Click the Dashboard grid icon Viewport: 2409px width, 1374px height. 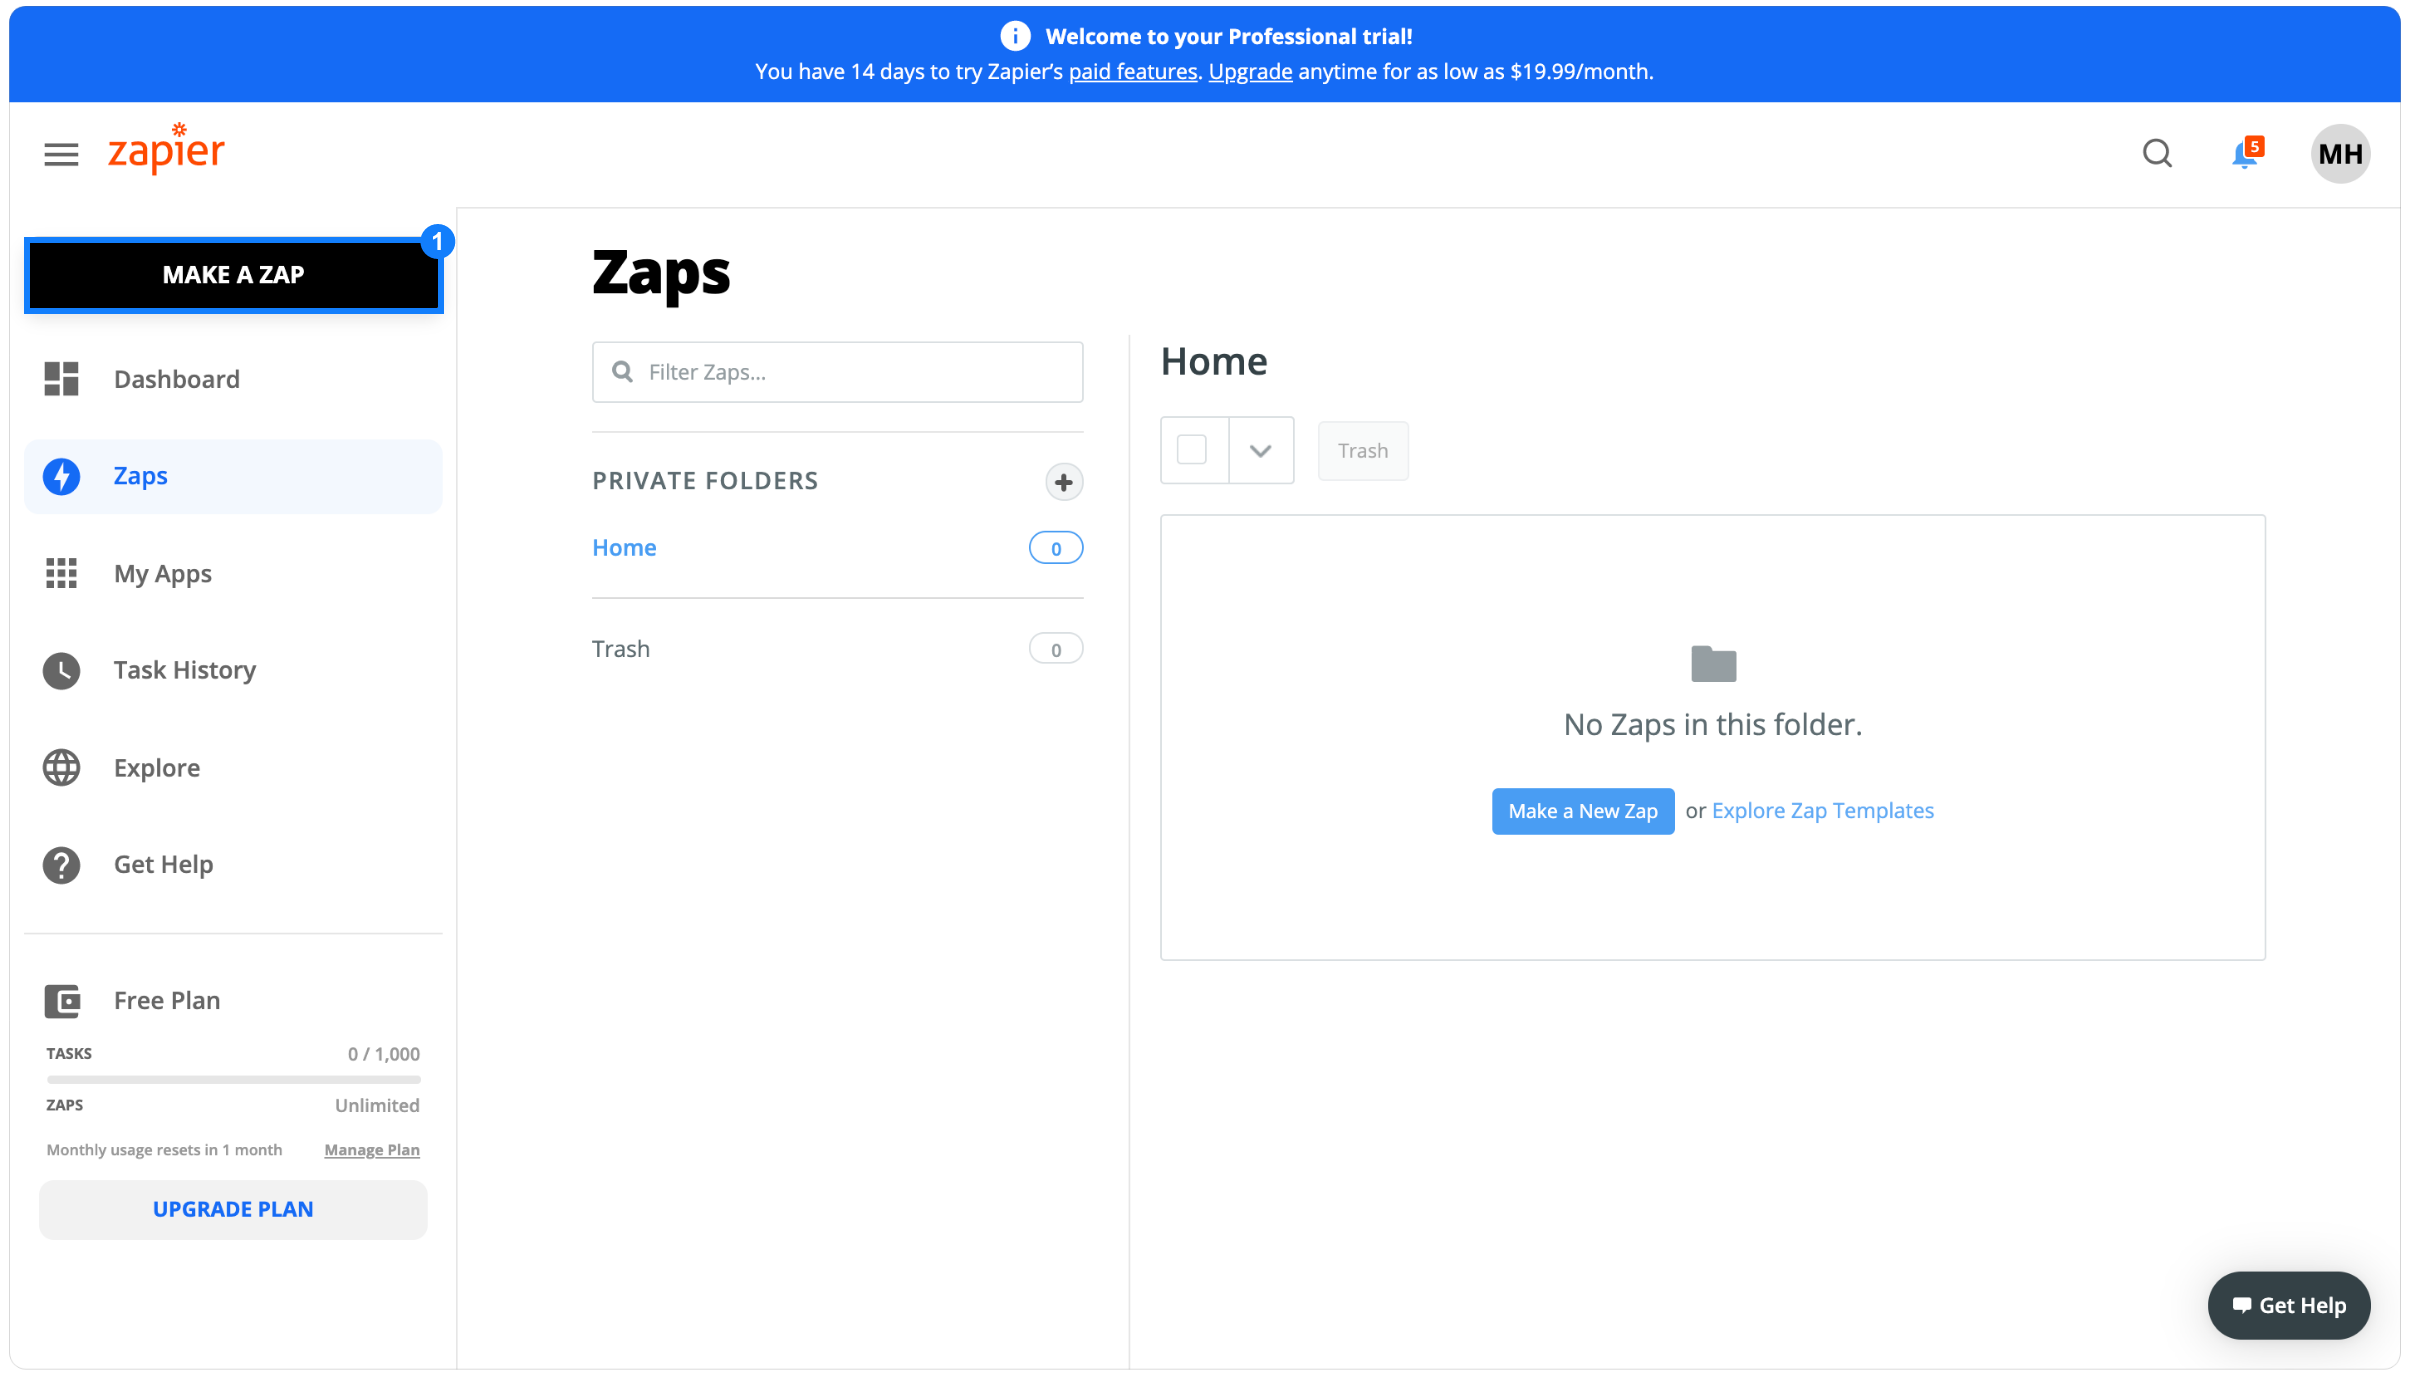pos(61,379)
